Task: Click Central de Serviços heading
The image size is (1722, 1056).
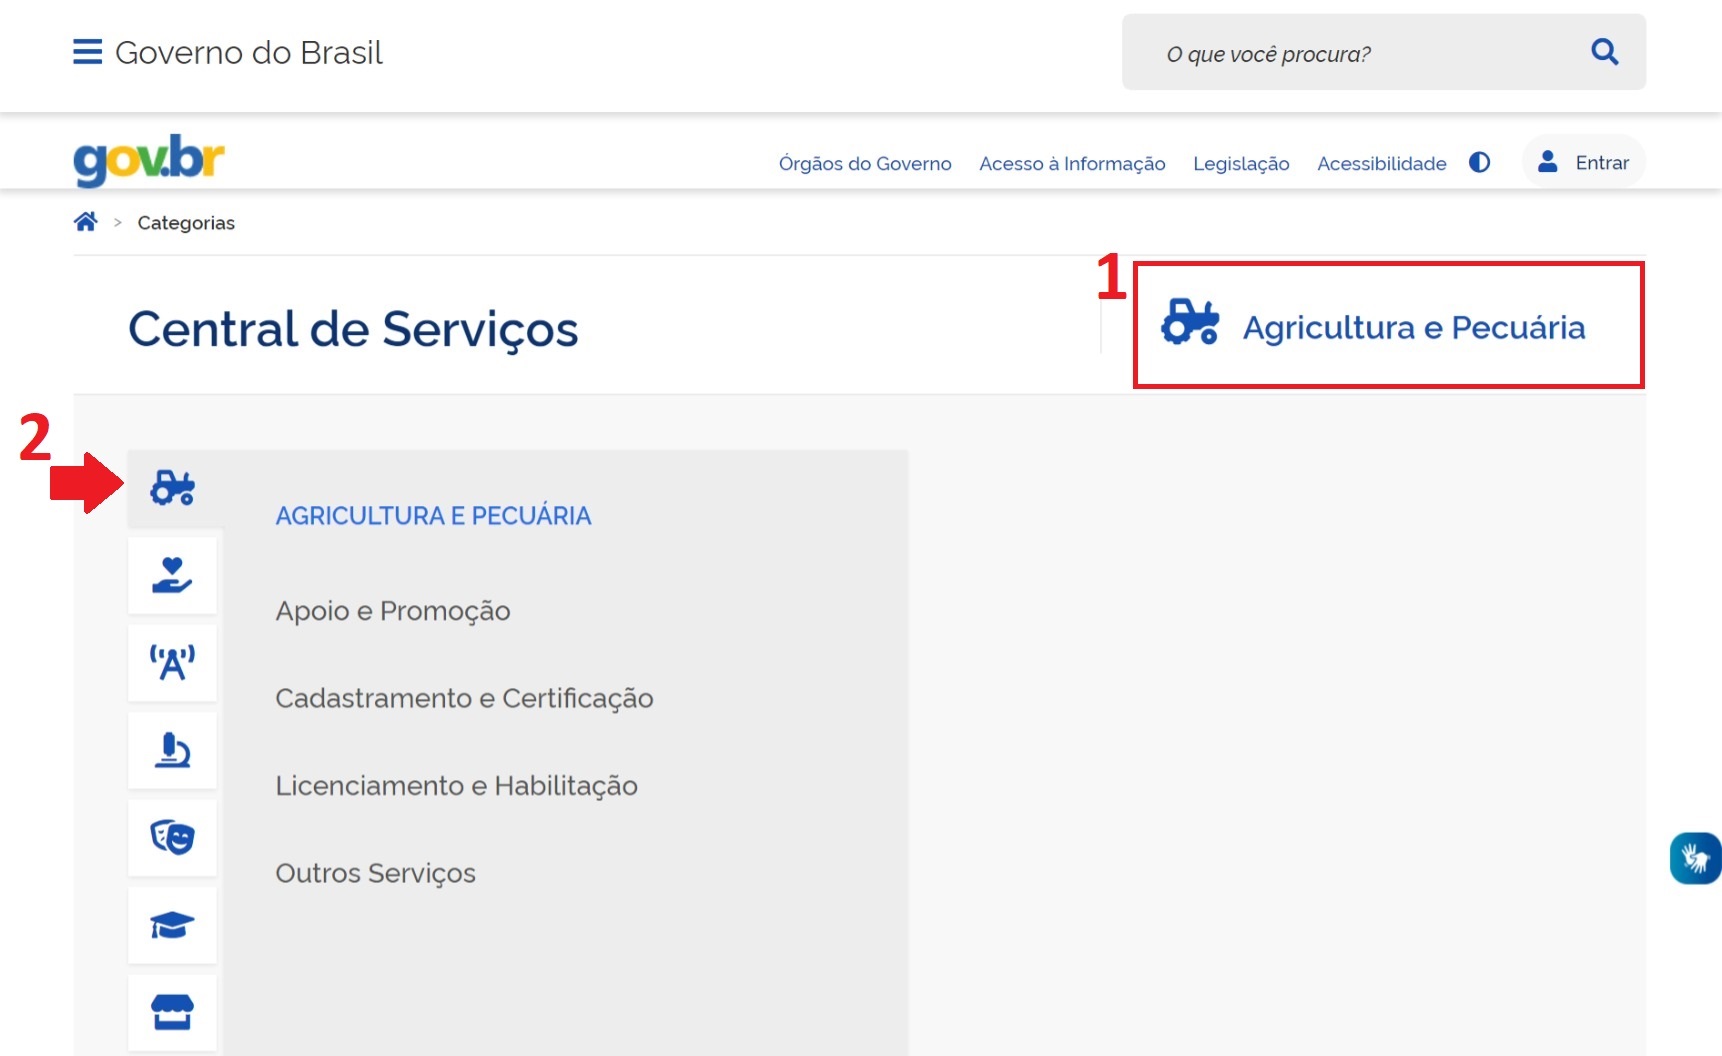Action: pyautogui.click(x=353, y=329)
